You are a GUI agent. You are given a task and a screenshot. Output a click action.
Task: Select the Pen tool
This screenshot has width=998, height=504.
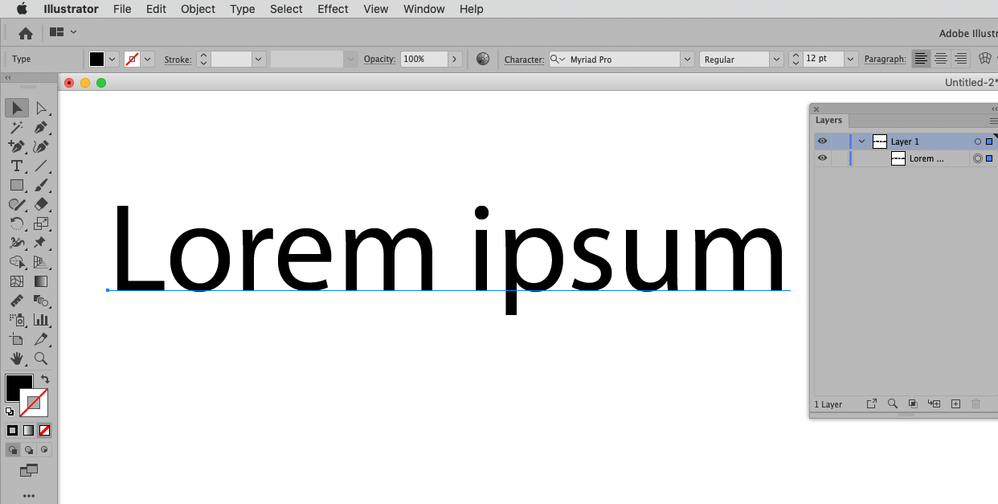click(41, 128)
